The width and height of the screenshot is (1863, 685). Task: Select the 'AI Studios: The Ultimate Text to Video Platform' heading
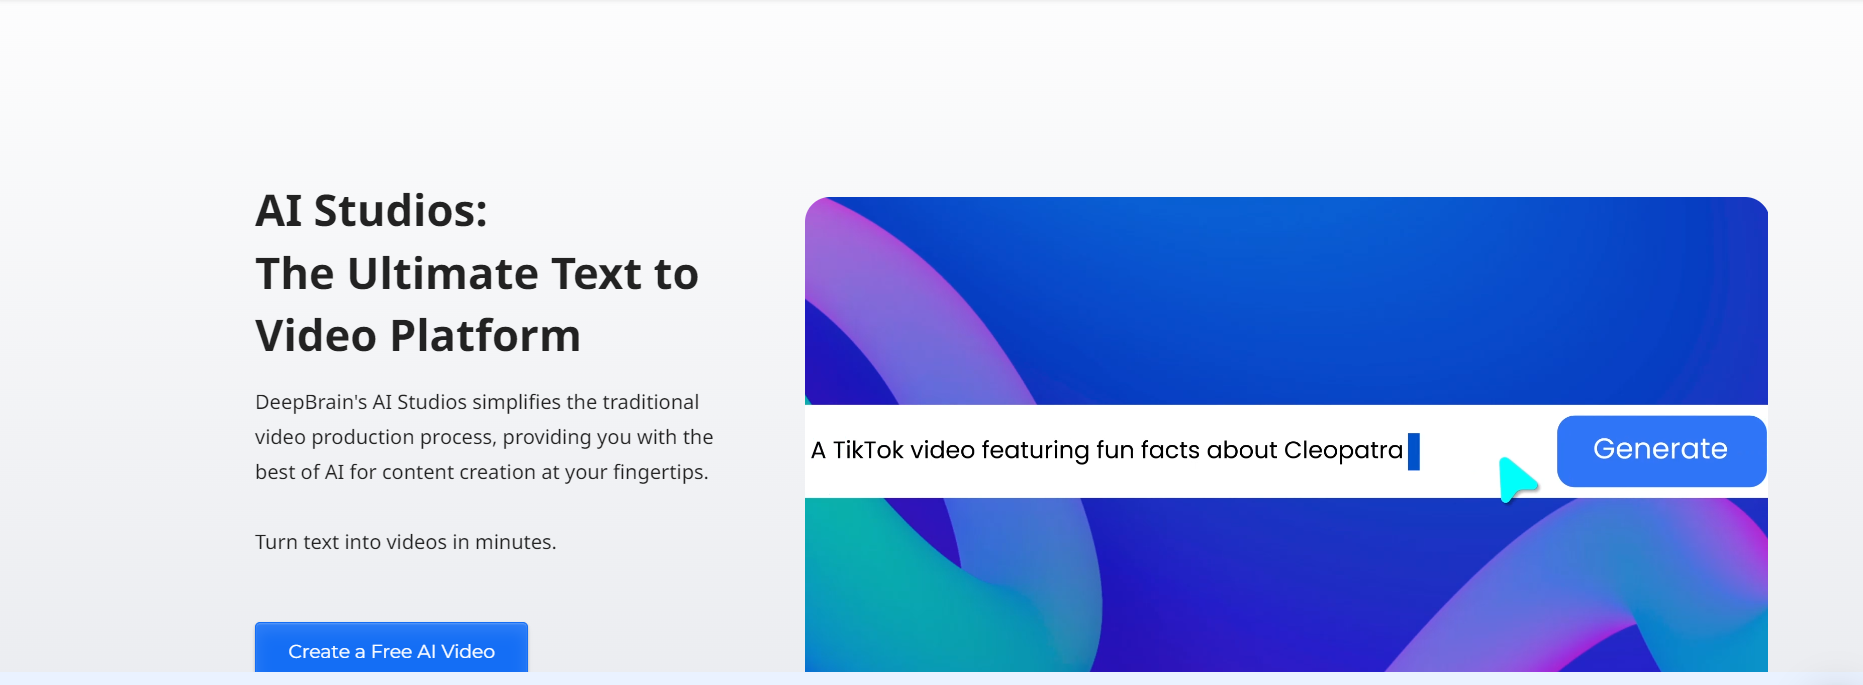(x=477, y=273)
